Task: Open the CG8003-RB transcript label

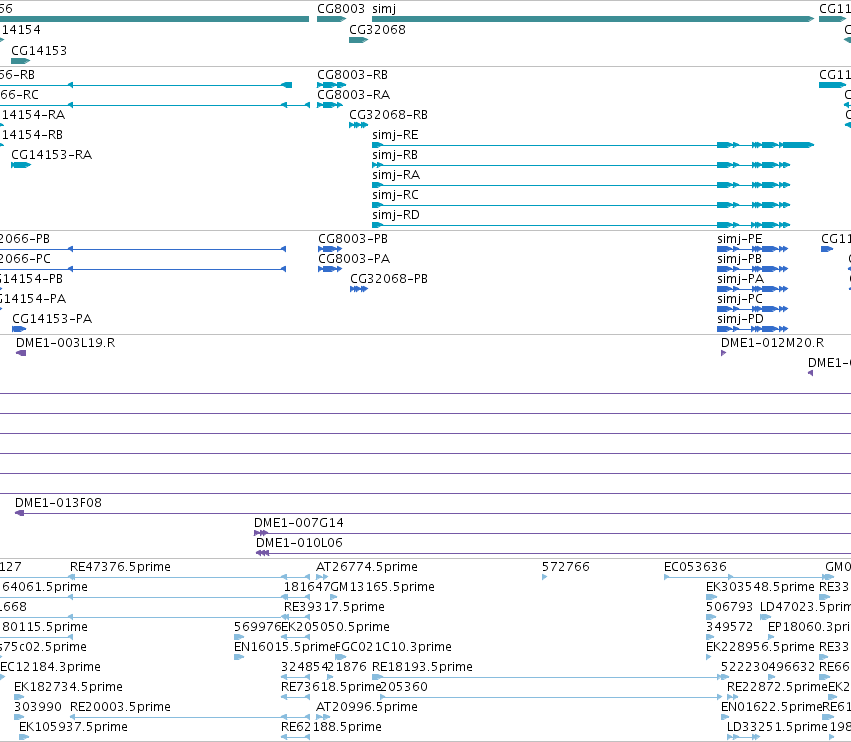Action: pyautogui.click(x=352, y=74)
